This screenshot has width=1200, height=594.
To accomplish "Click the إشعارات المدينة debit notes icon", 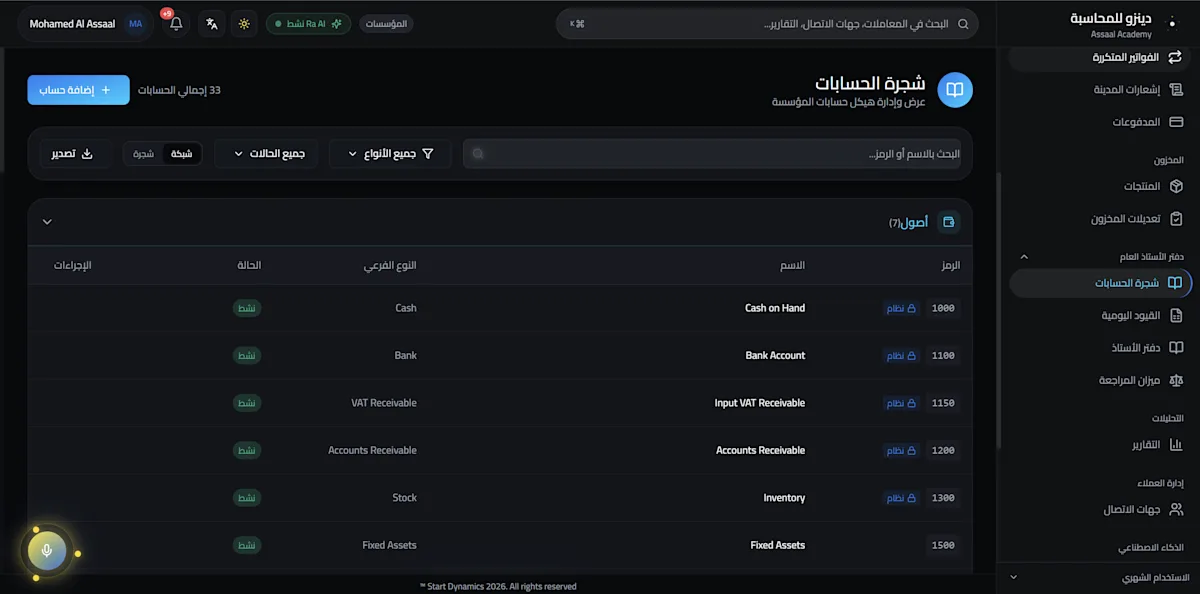I will tap(1176, 90).
